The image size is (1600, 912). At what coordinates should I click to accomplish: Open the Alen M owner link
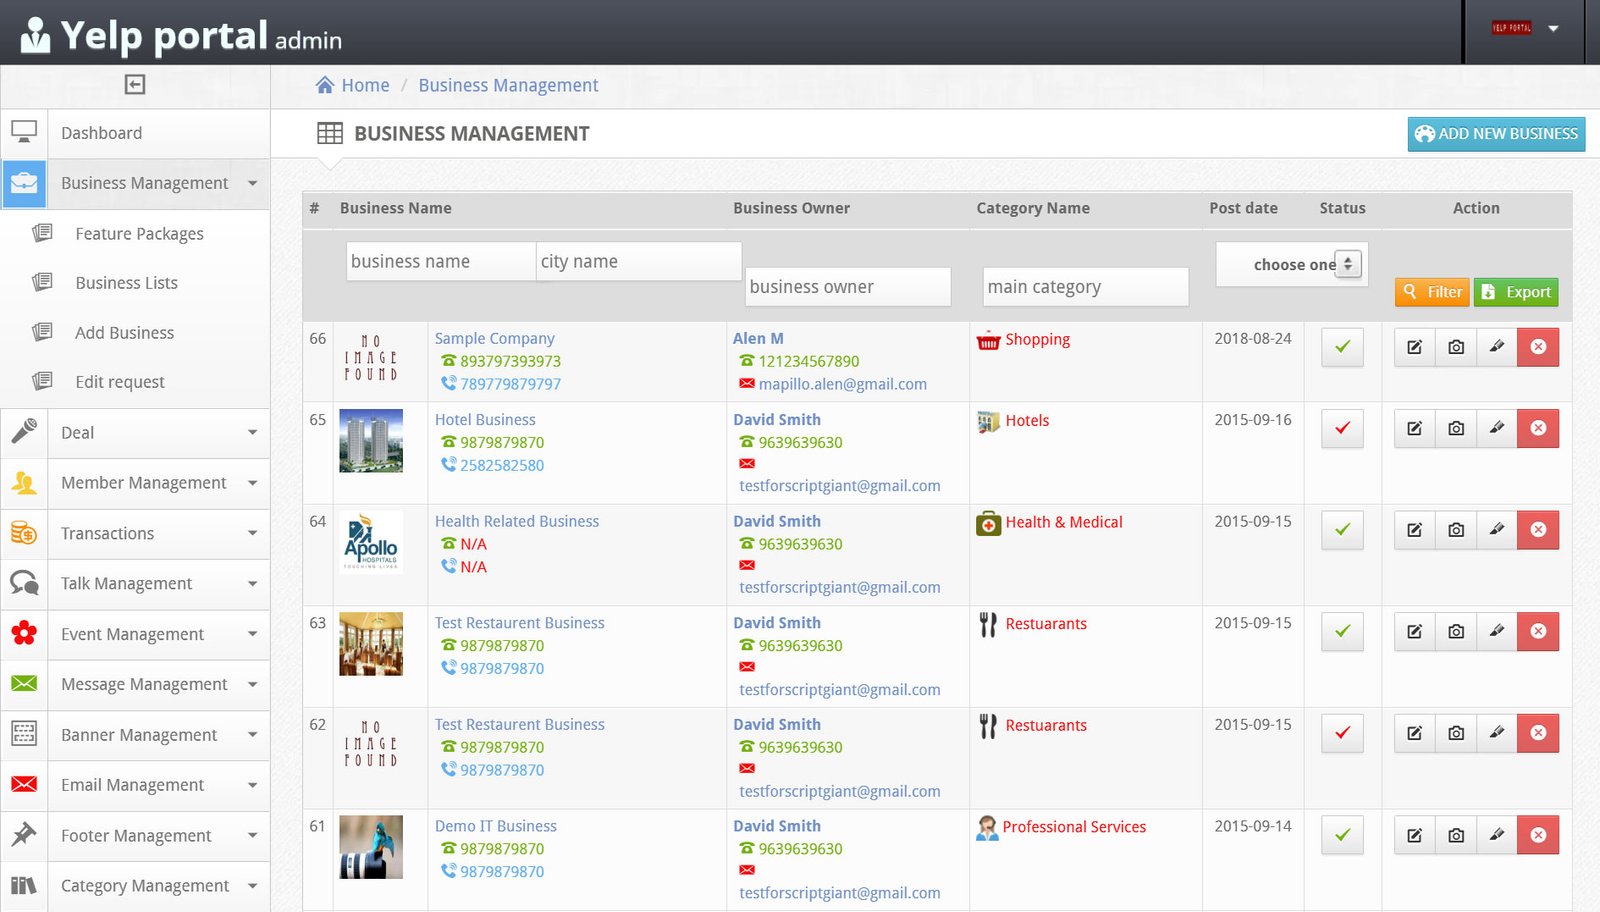(x=758, y=338)
